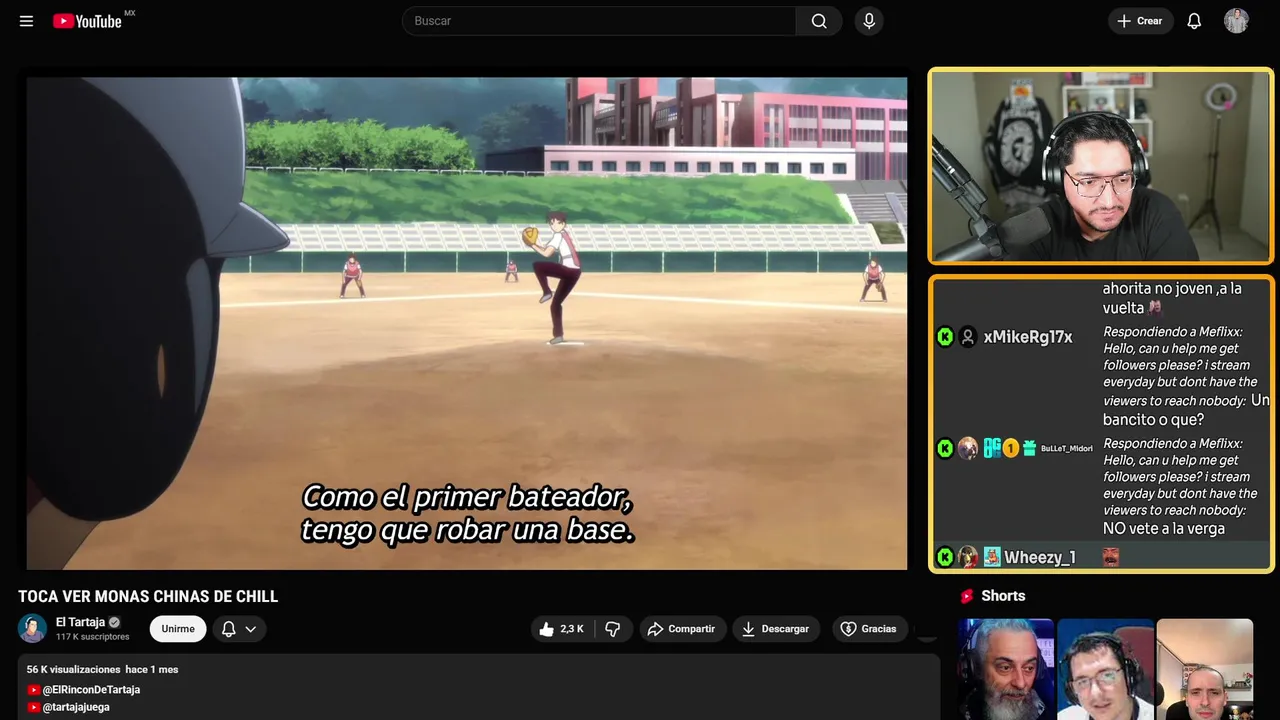Click the Buscar search field
Viewport: 1280px width, 720px height.
coord(599,21)
